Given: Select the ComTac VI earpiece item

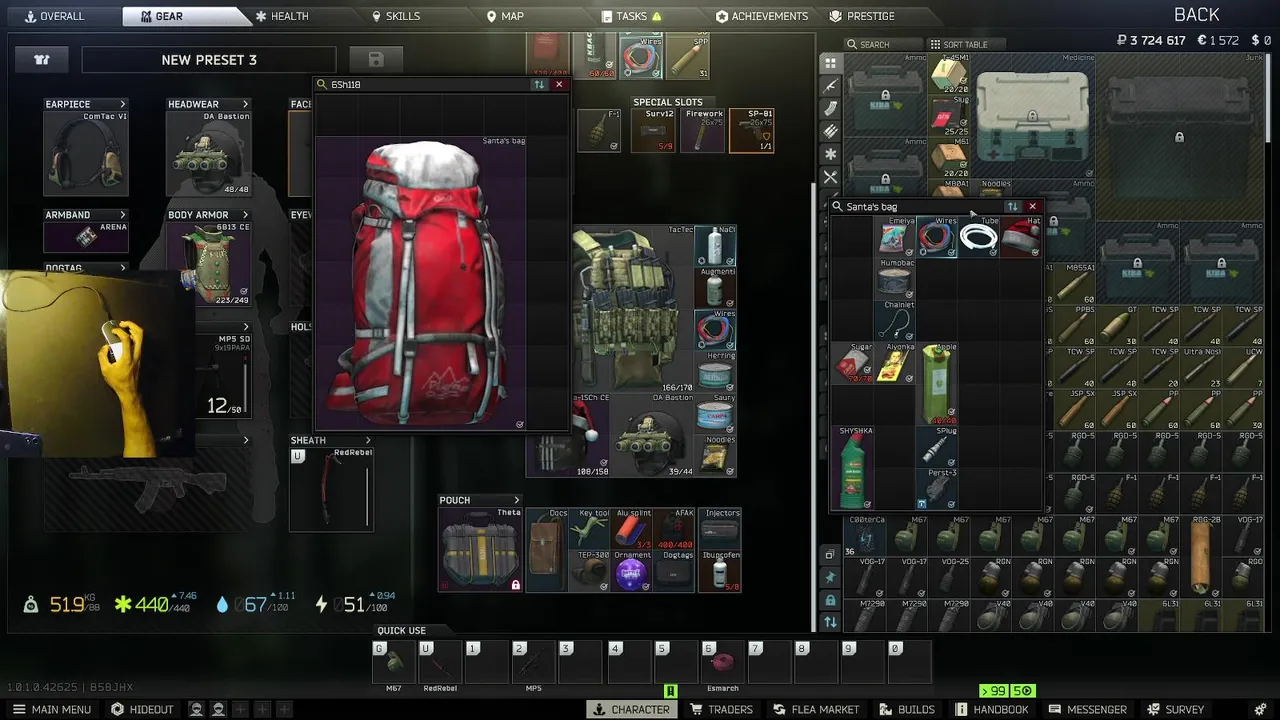Looking at the screenshot, I should click(x=86, y=153).
